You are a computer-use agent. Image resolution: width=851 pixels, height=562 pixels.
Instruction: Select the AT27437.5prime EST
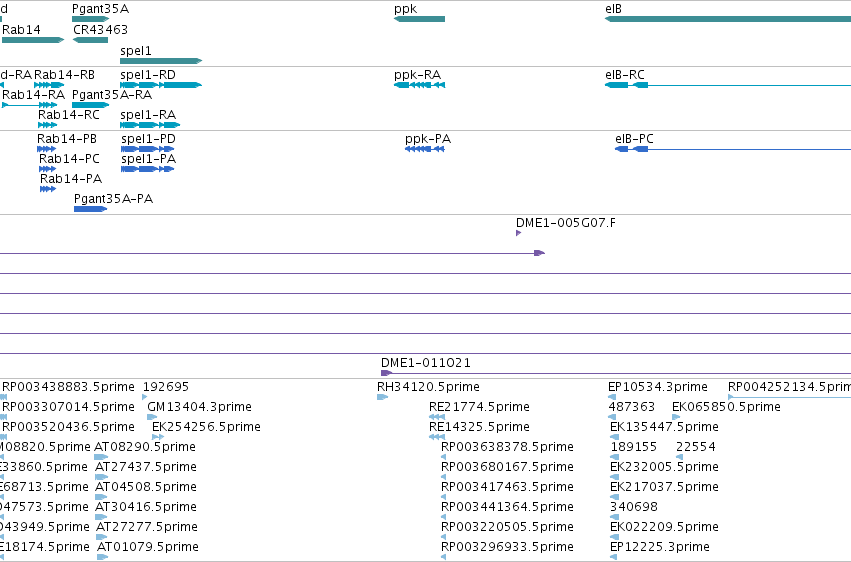point(101,477)
